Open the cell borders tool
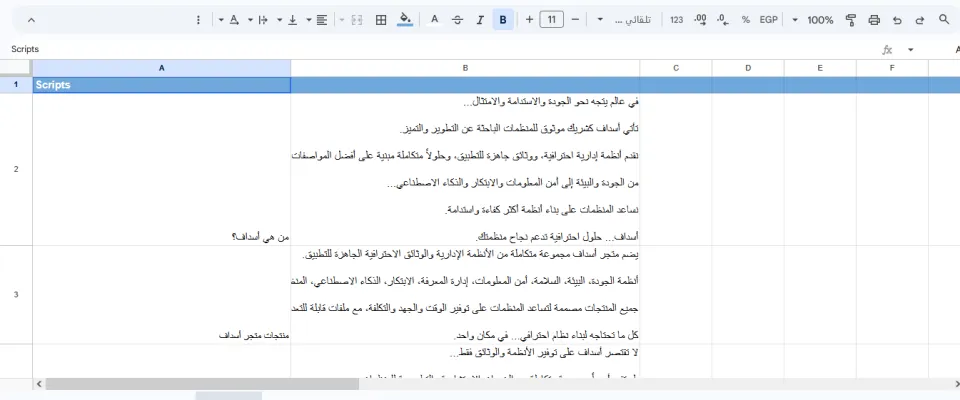Screen dimensions: 960x400 click(381, 20)
